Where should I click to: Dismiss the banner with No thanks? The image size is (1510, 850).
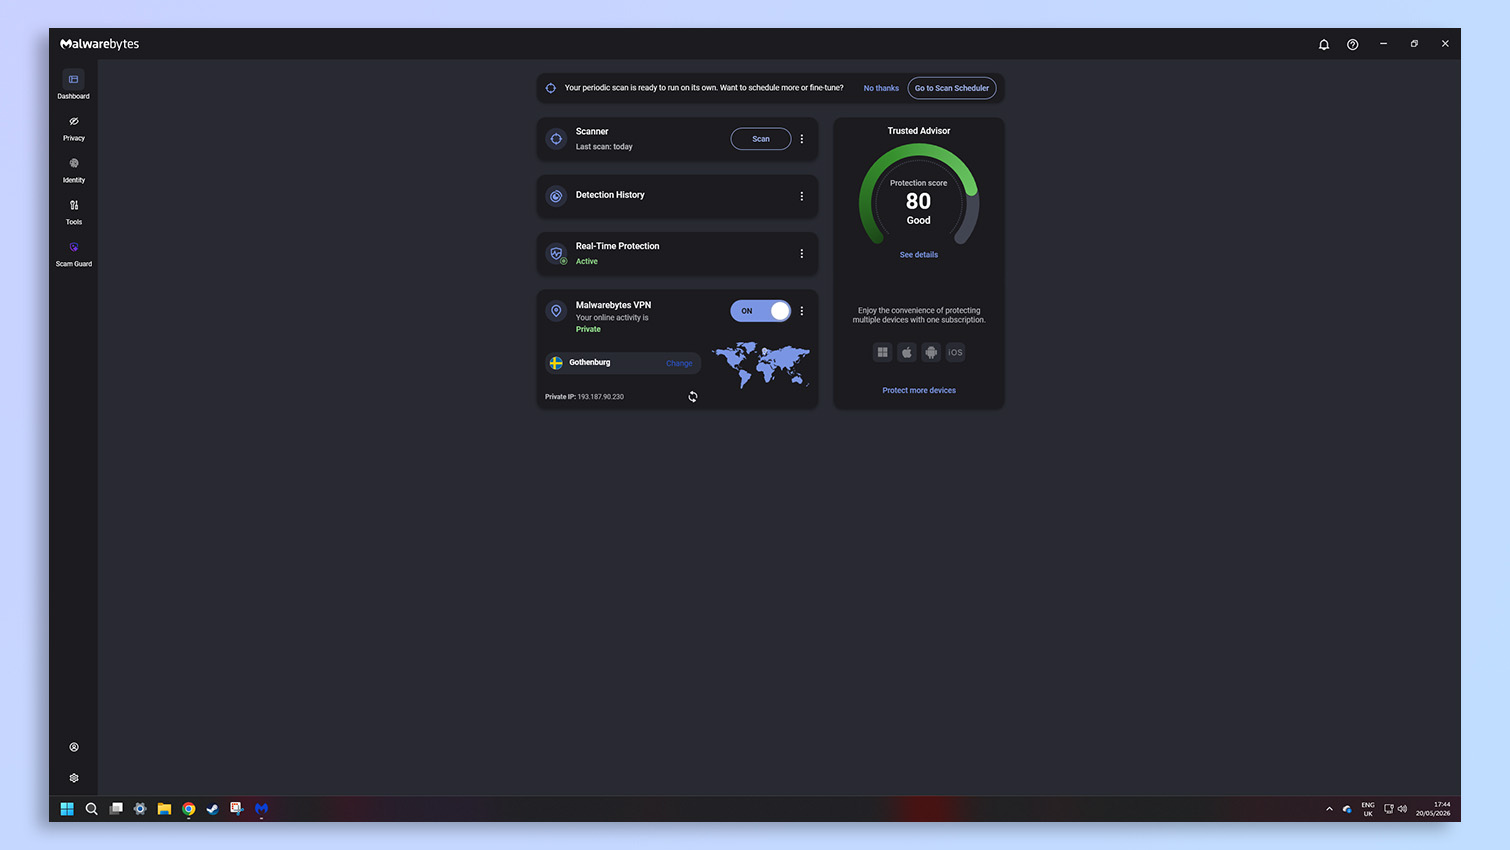[881, 88]
